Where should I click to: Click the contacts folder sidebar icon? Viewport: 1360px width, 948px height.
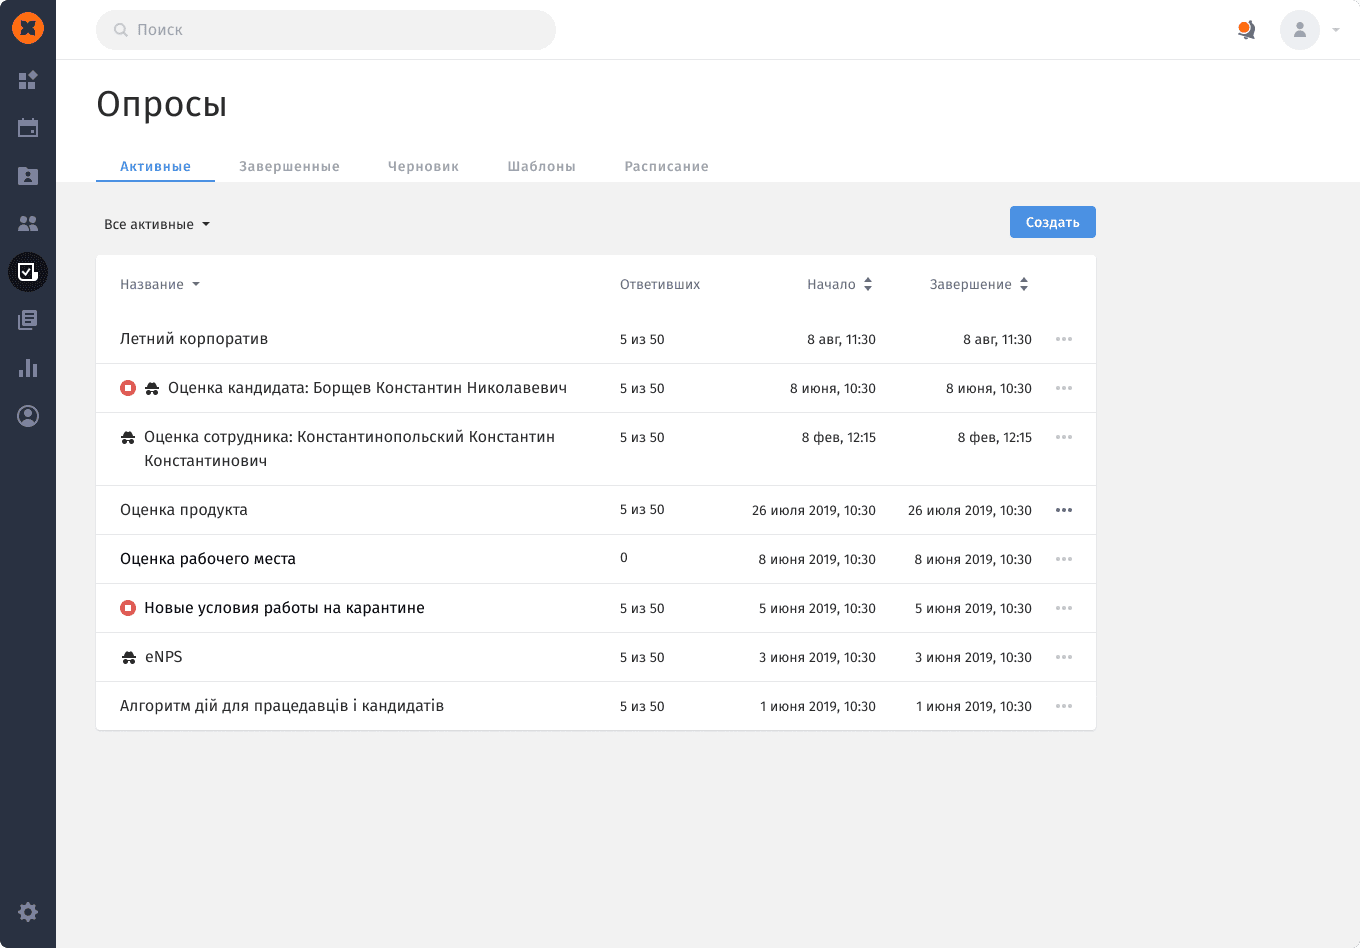(28, 176)
